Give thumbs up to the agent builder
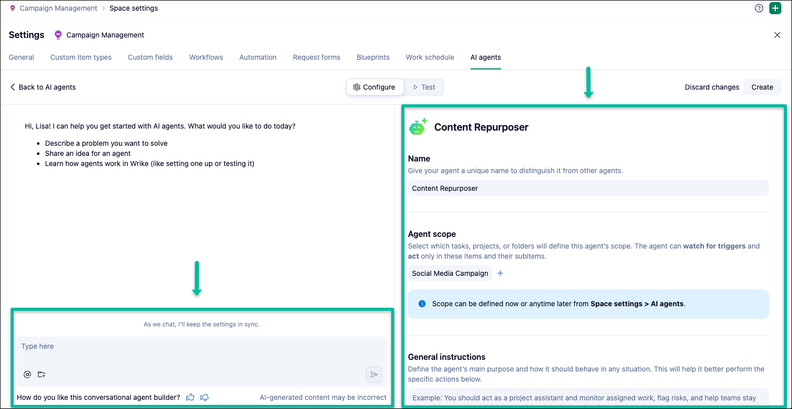The height and width of the screenshot is (409, 792). point(190,397)
